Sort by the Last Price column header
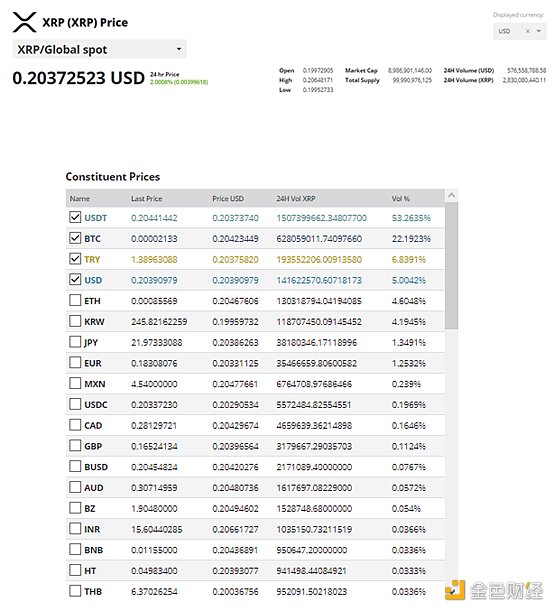The height and width of the screenshot is (611, 554). [x=146, y=198]
